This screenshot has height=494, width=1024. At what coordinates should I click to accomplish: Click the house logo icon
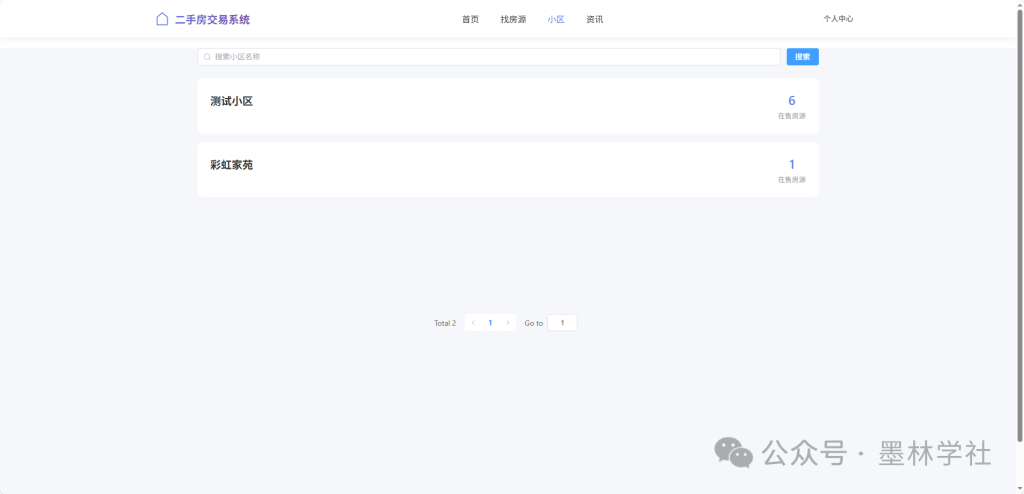[162, 19]
